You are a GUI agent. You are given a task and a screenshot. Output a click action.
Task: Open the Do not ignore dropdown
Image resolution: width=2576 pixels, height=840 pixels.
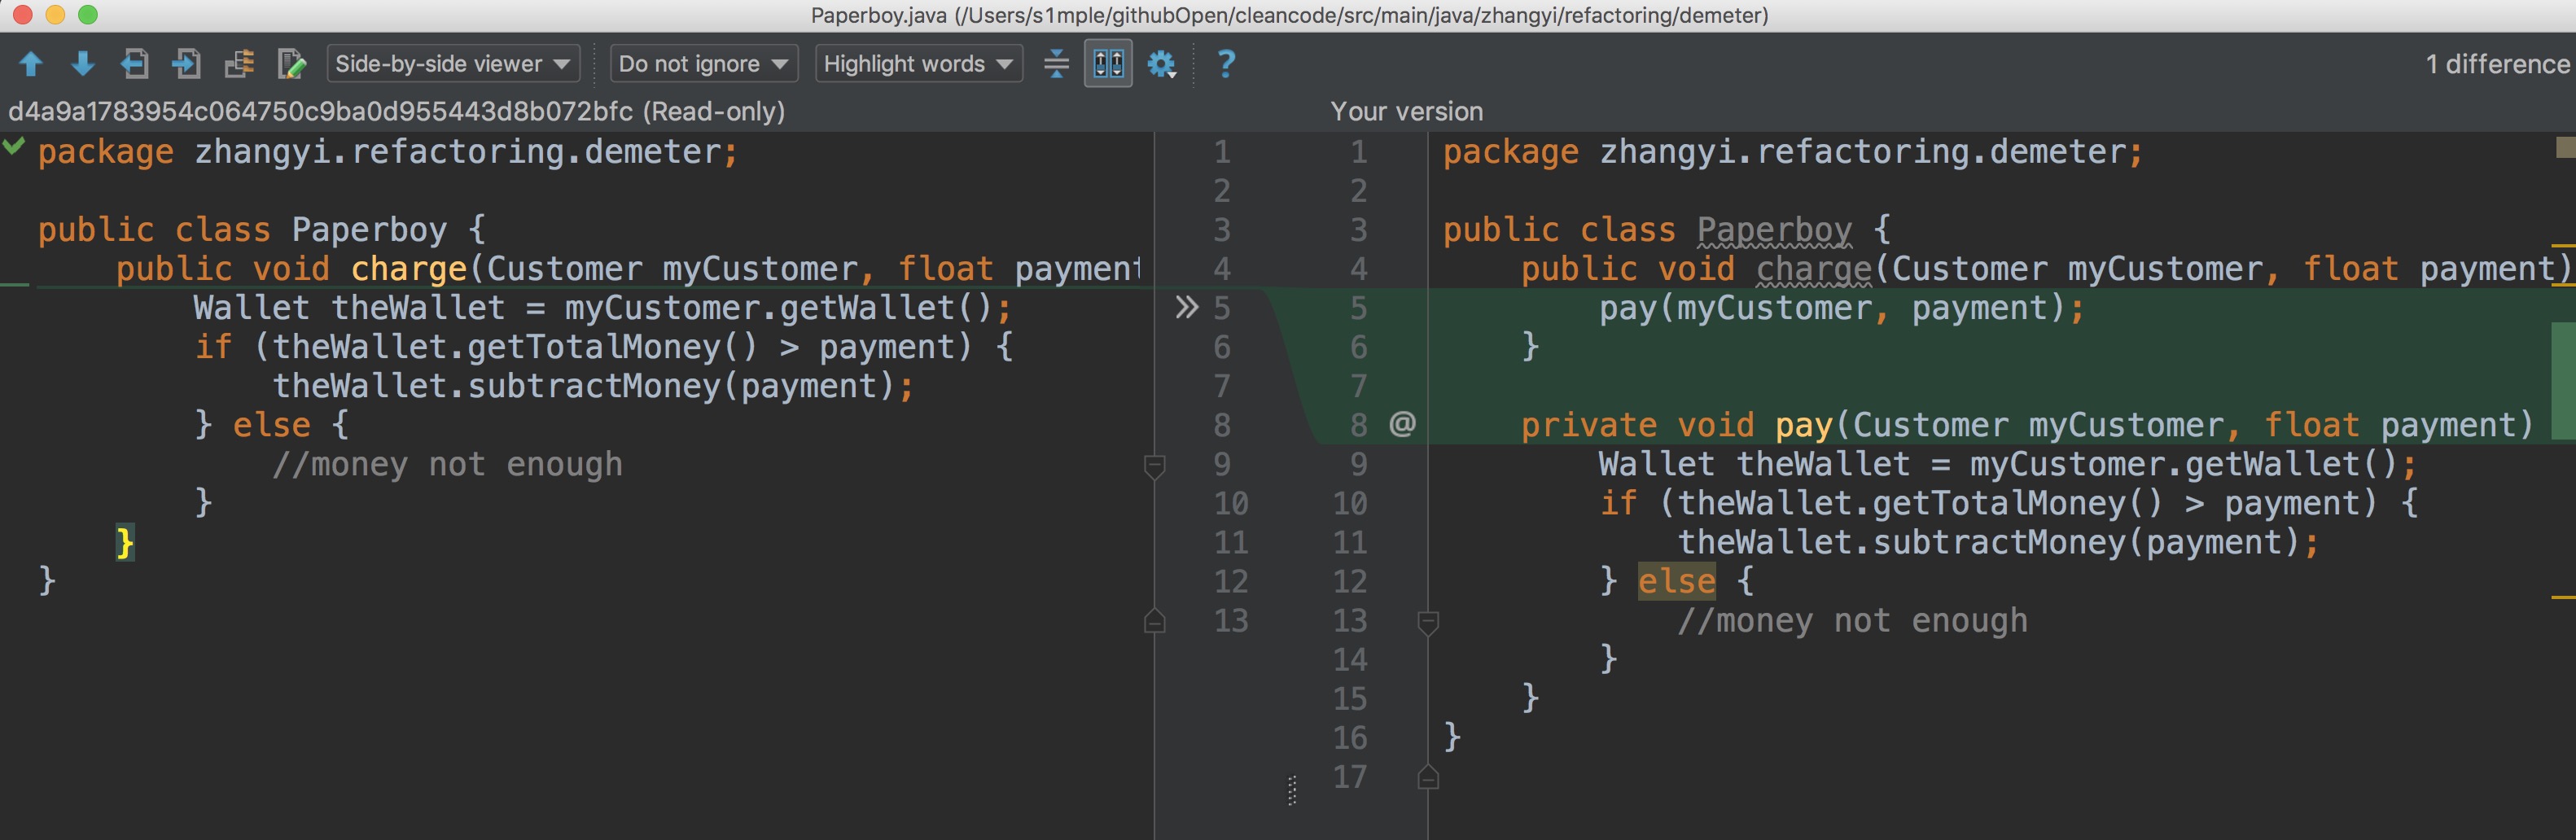point(703,64)
